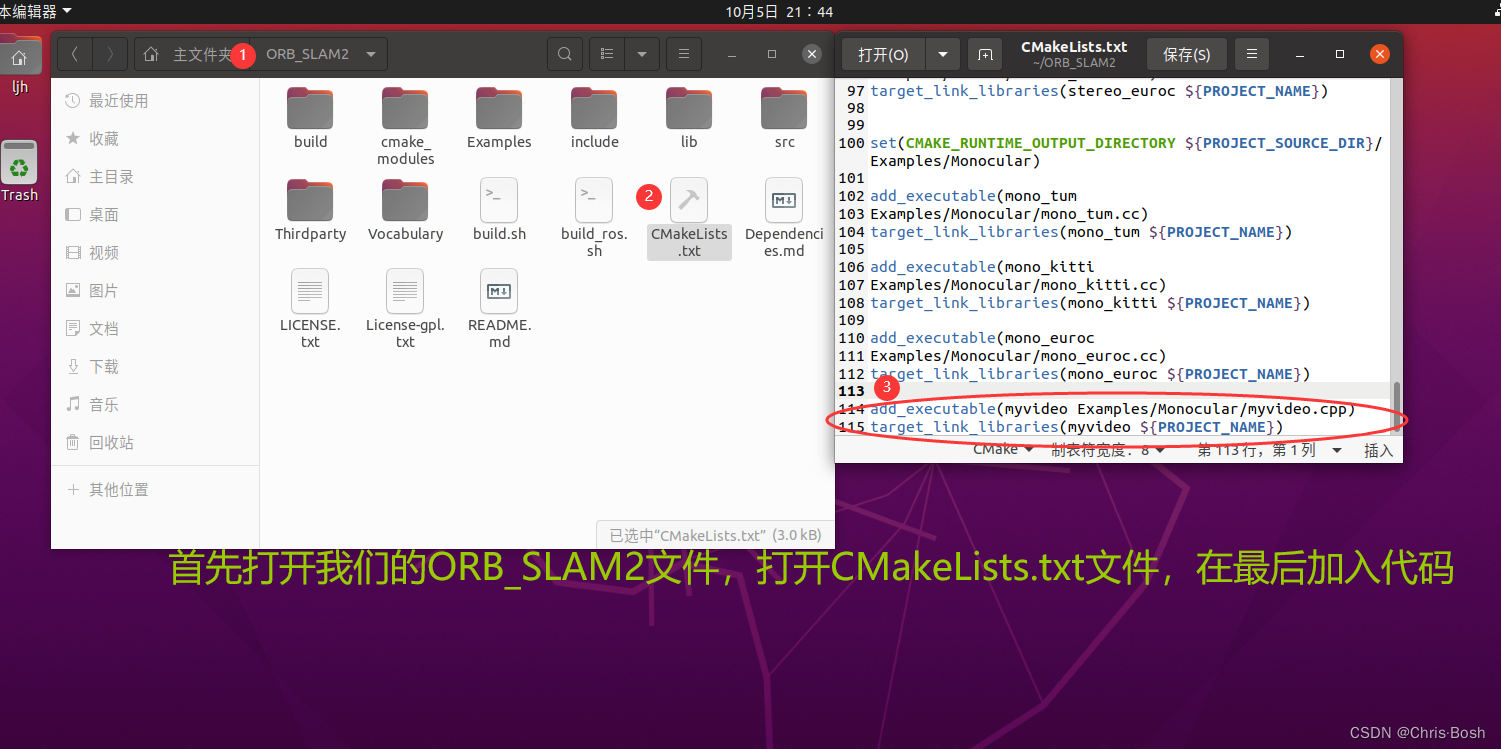The width and height of the screenshot is (1501, 749).
Task: Click the CMakeLists.txt editor title
Action: 1073,47
